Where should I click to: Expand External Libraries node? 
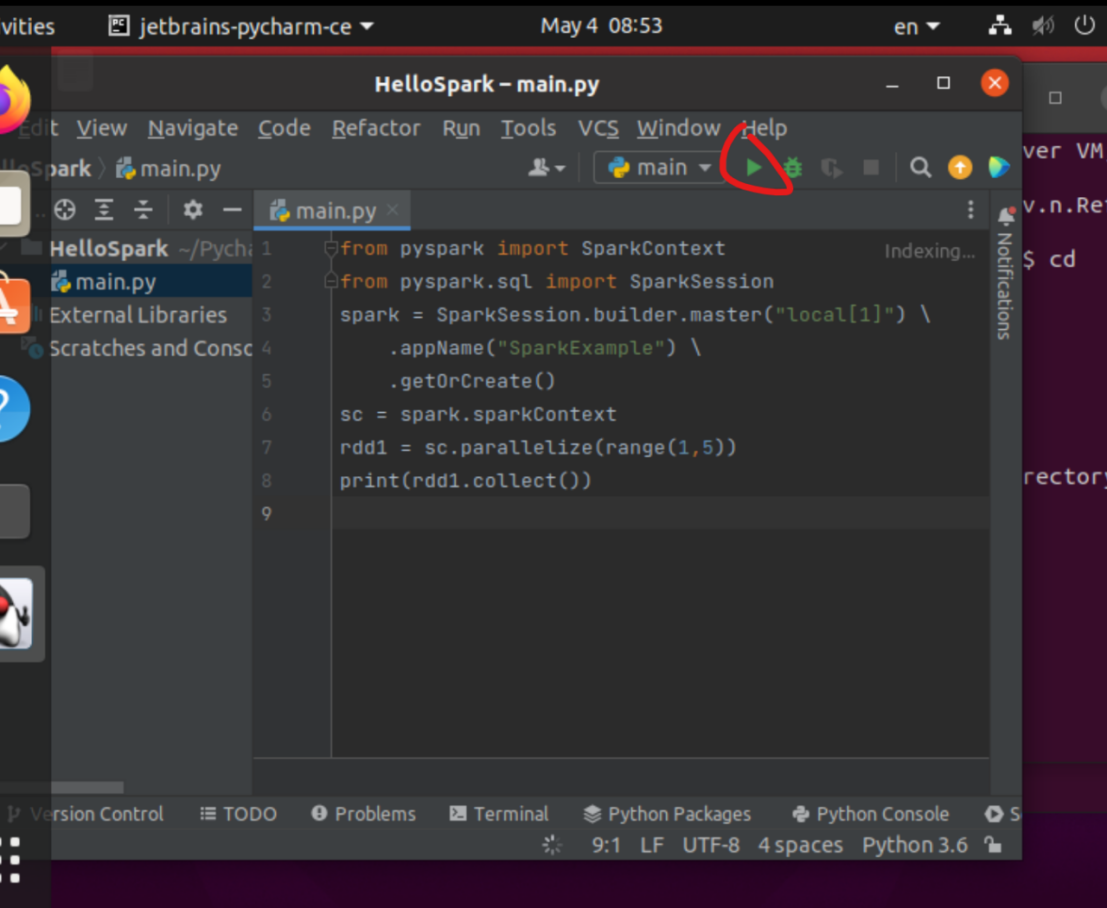[x=138, y=315]
